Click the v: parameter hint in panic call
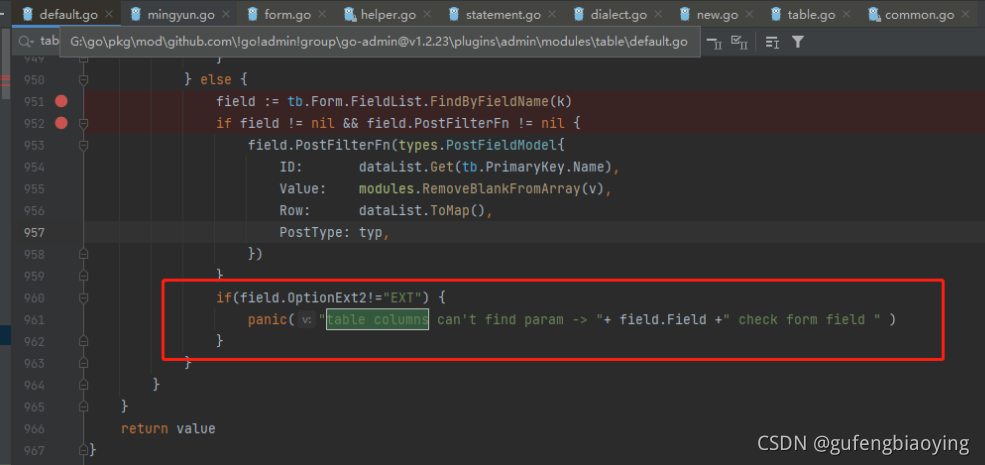 [307, 320]
